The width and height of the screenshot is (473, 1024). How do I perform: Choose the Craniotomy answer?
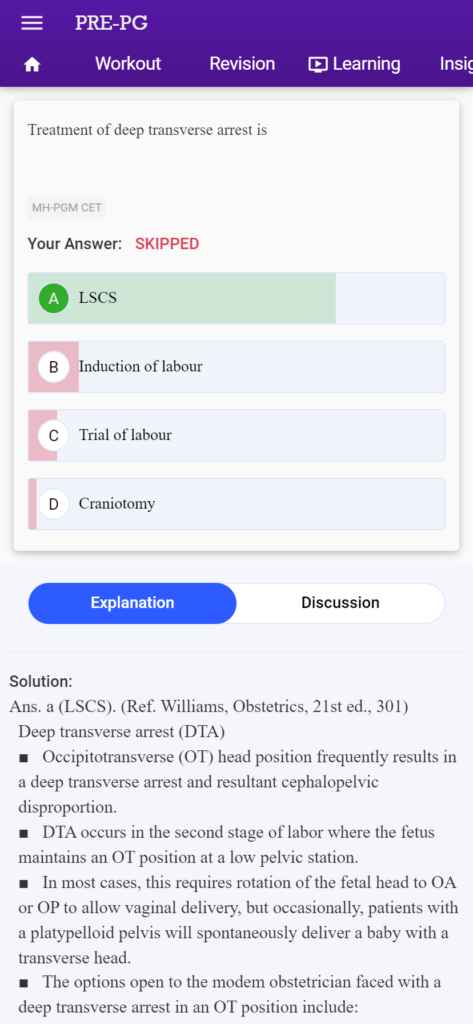pos(236,504)
